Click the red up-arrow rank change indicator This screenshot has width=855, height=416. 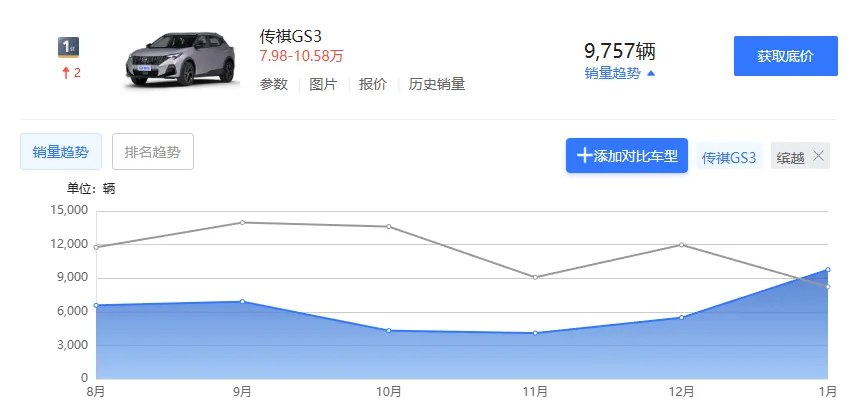[x=66, y=73]
